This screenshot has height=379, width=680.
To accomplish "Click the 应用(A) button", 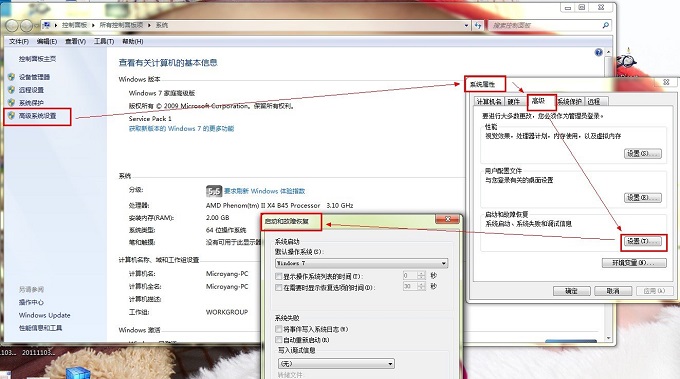I will click(654, 291).
